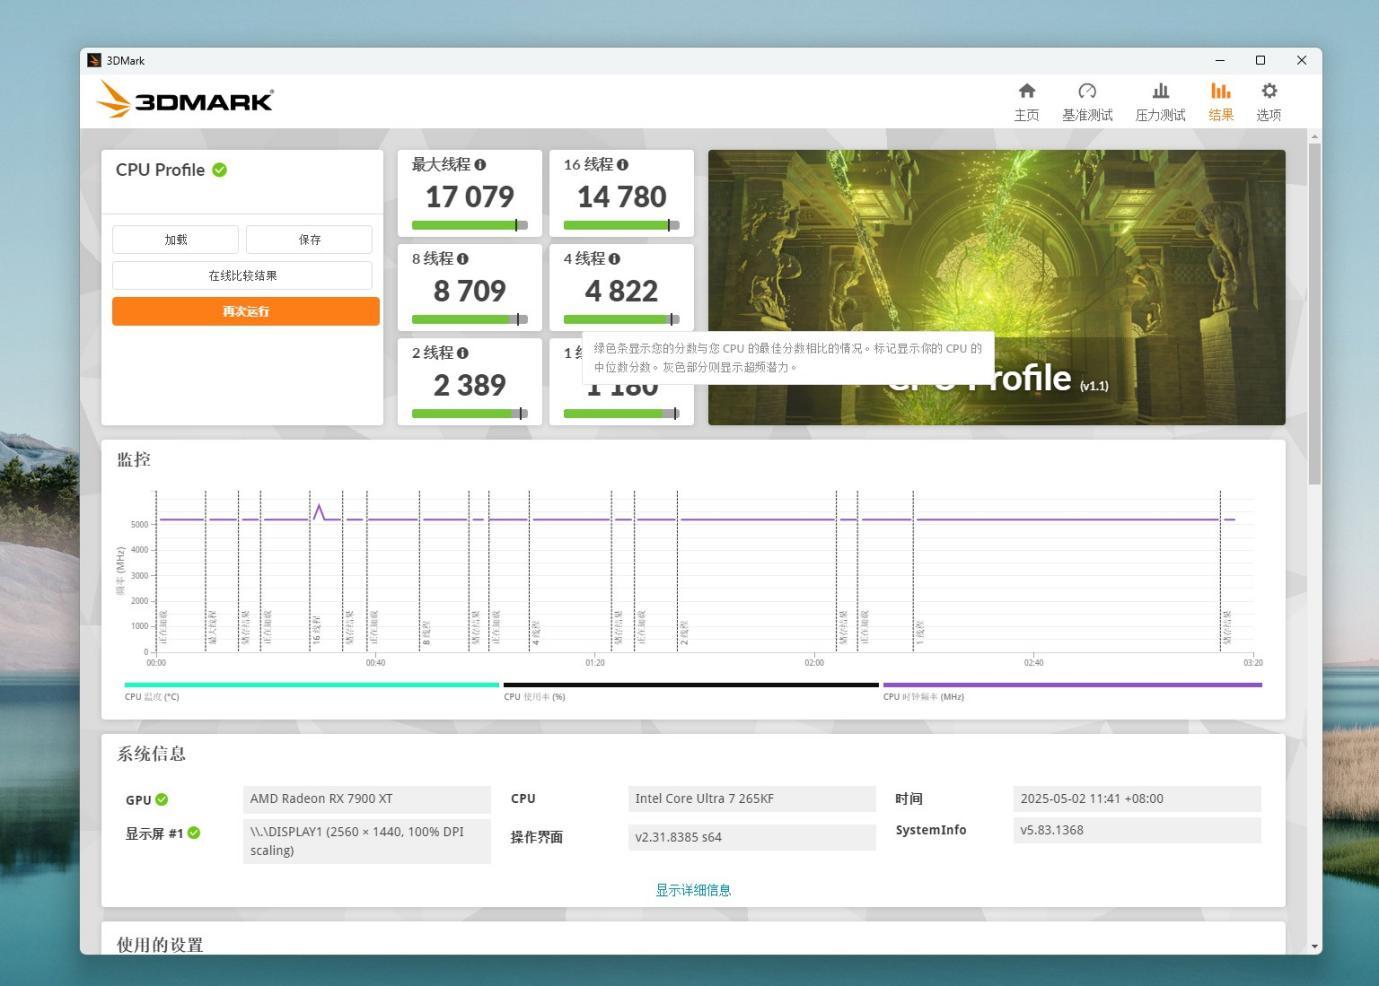Toggle the CPU 使用率 black legend bar
1379x986 pixels.
coord(691,685)
